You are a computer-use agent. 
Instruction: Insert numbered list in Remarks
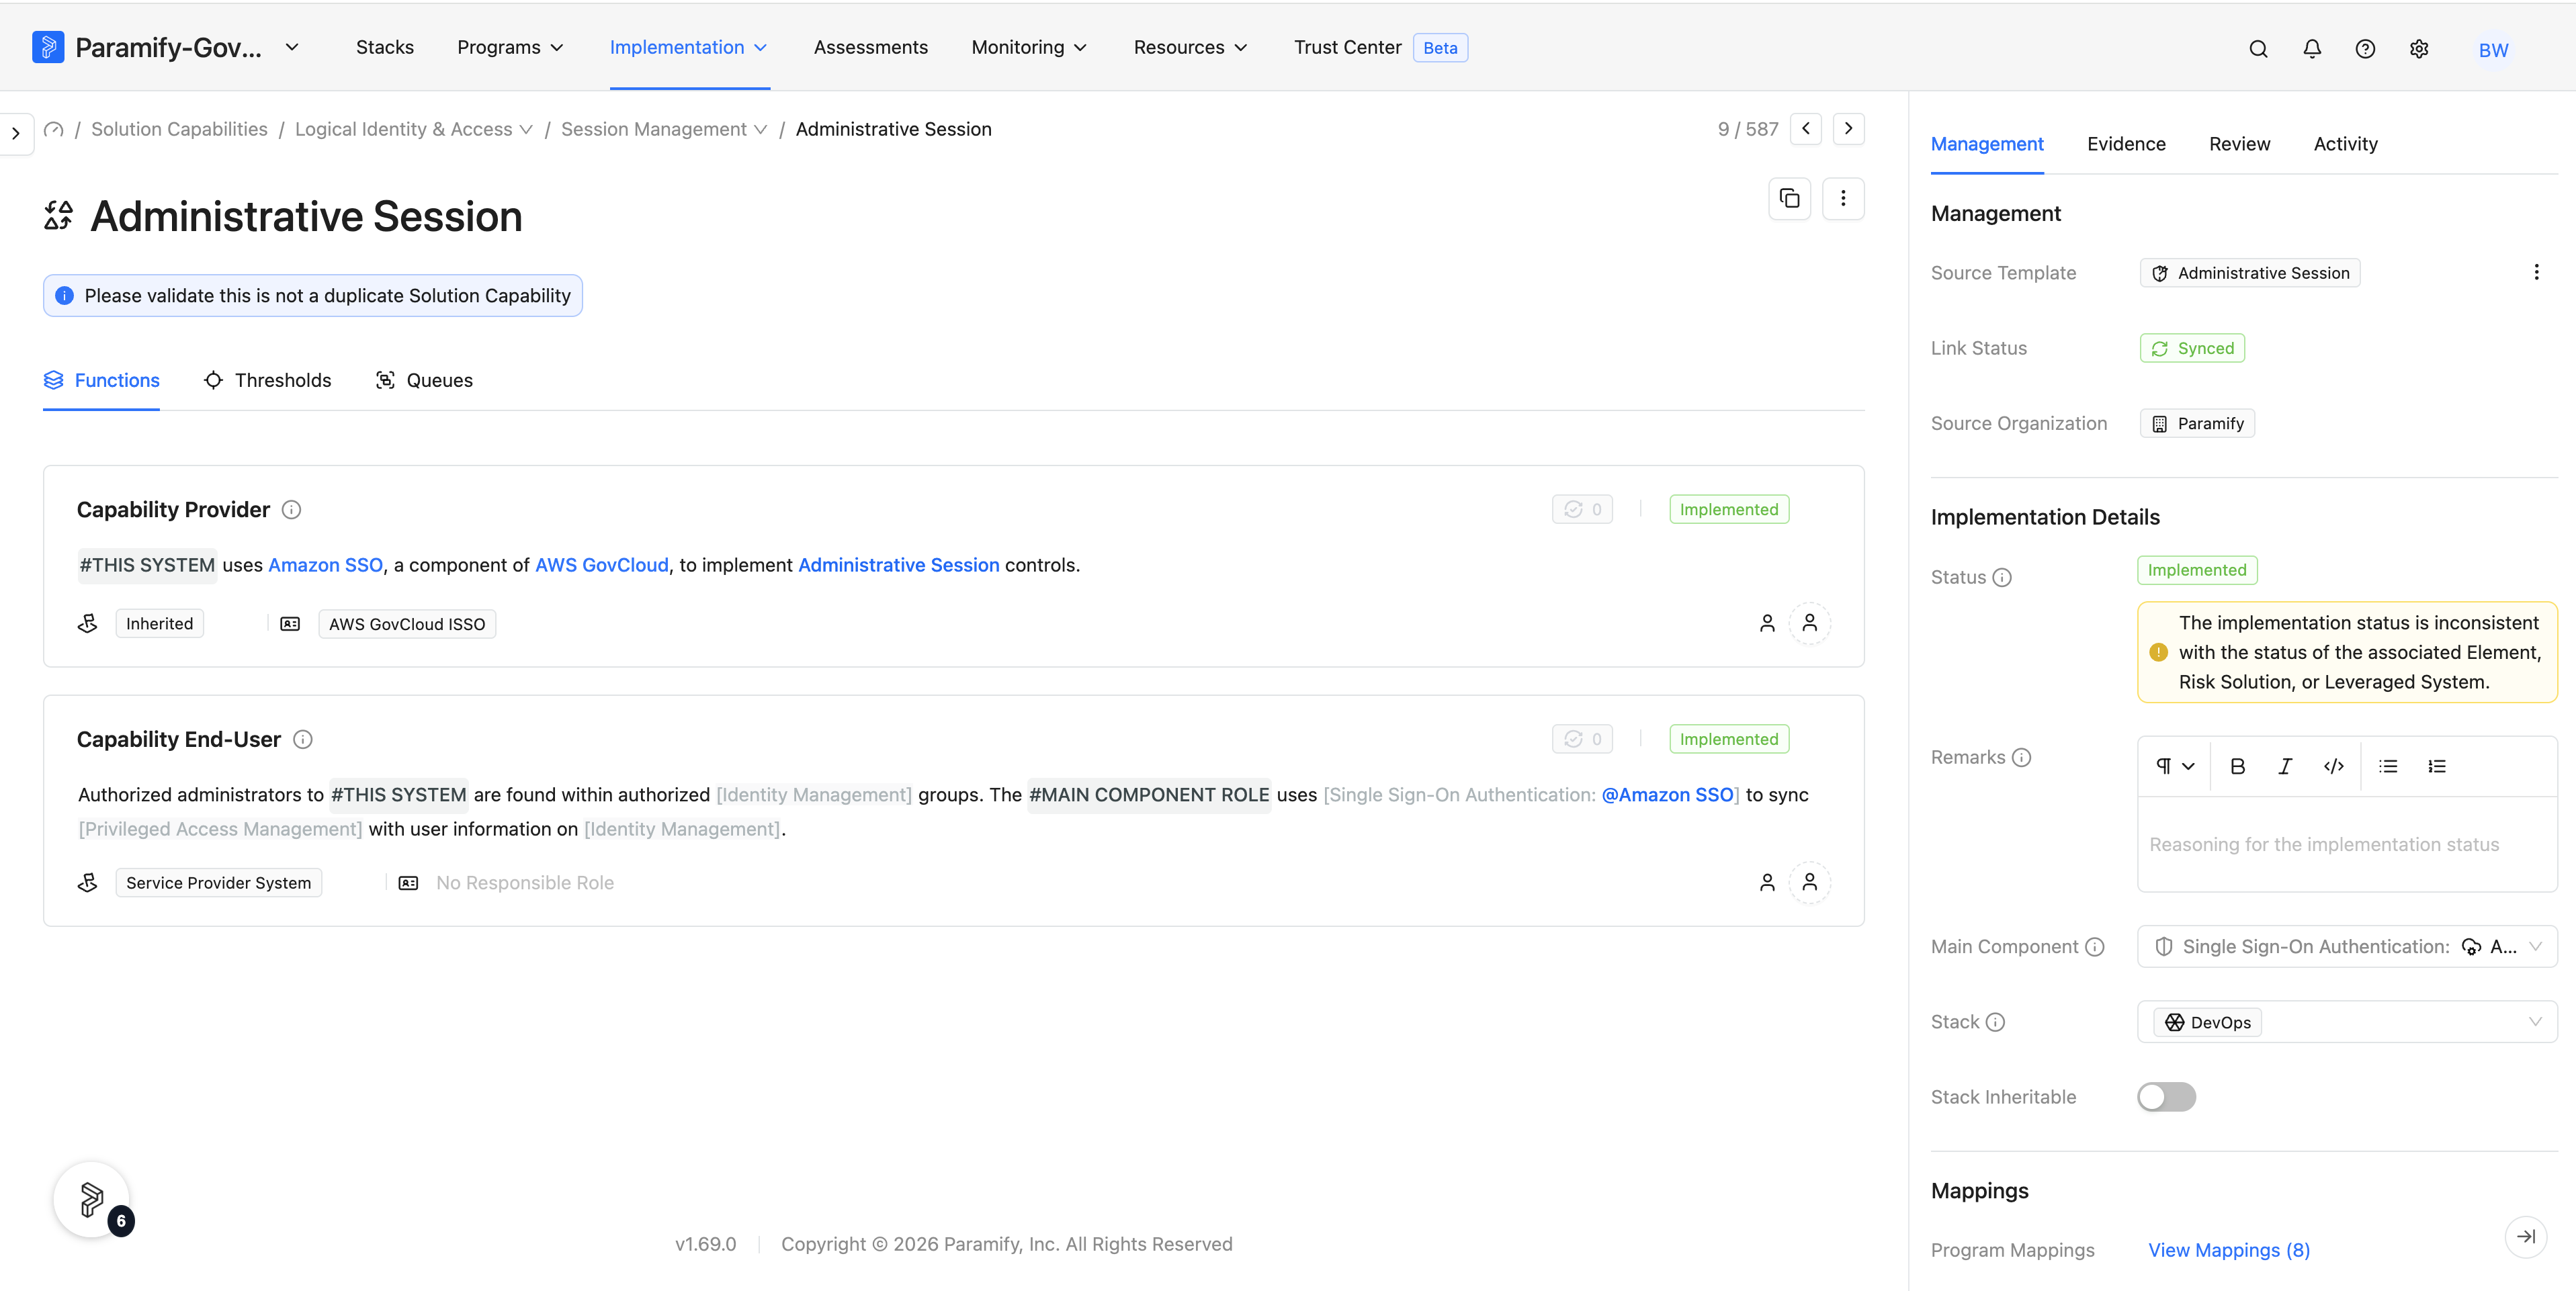point(2437,766)
